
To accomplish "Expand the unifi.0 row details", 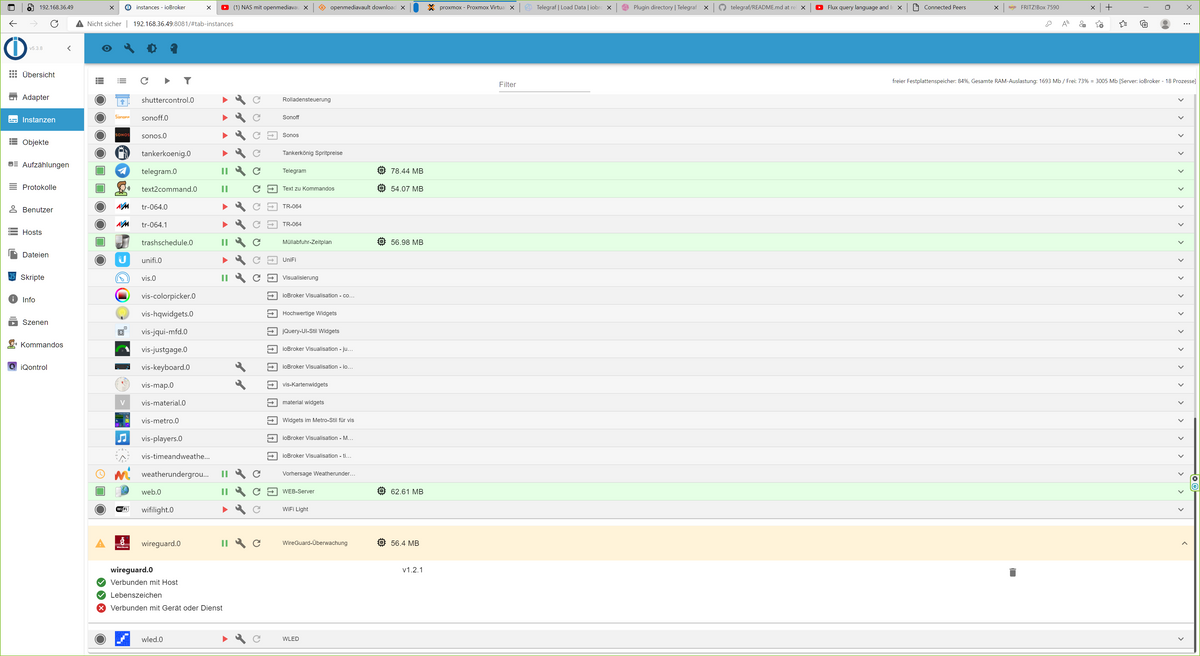I will coord(1181,260).
